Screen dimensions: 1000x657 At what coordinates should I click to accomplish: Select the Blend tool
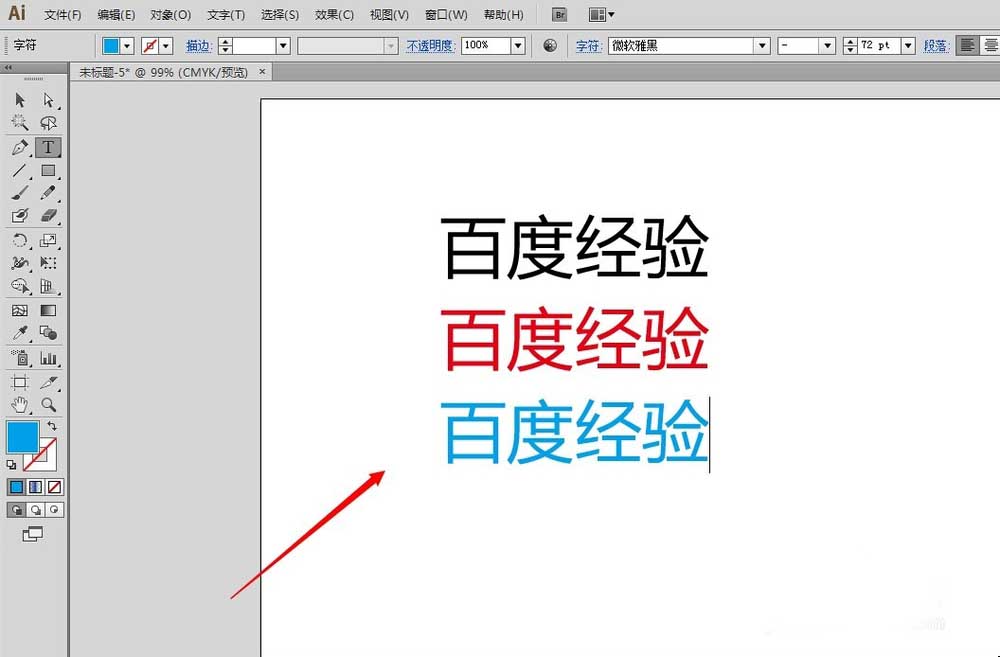pos(48,333)
